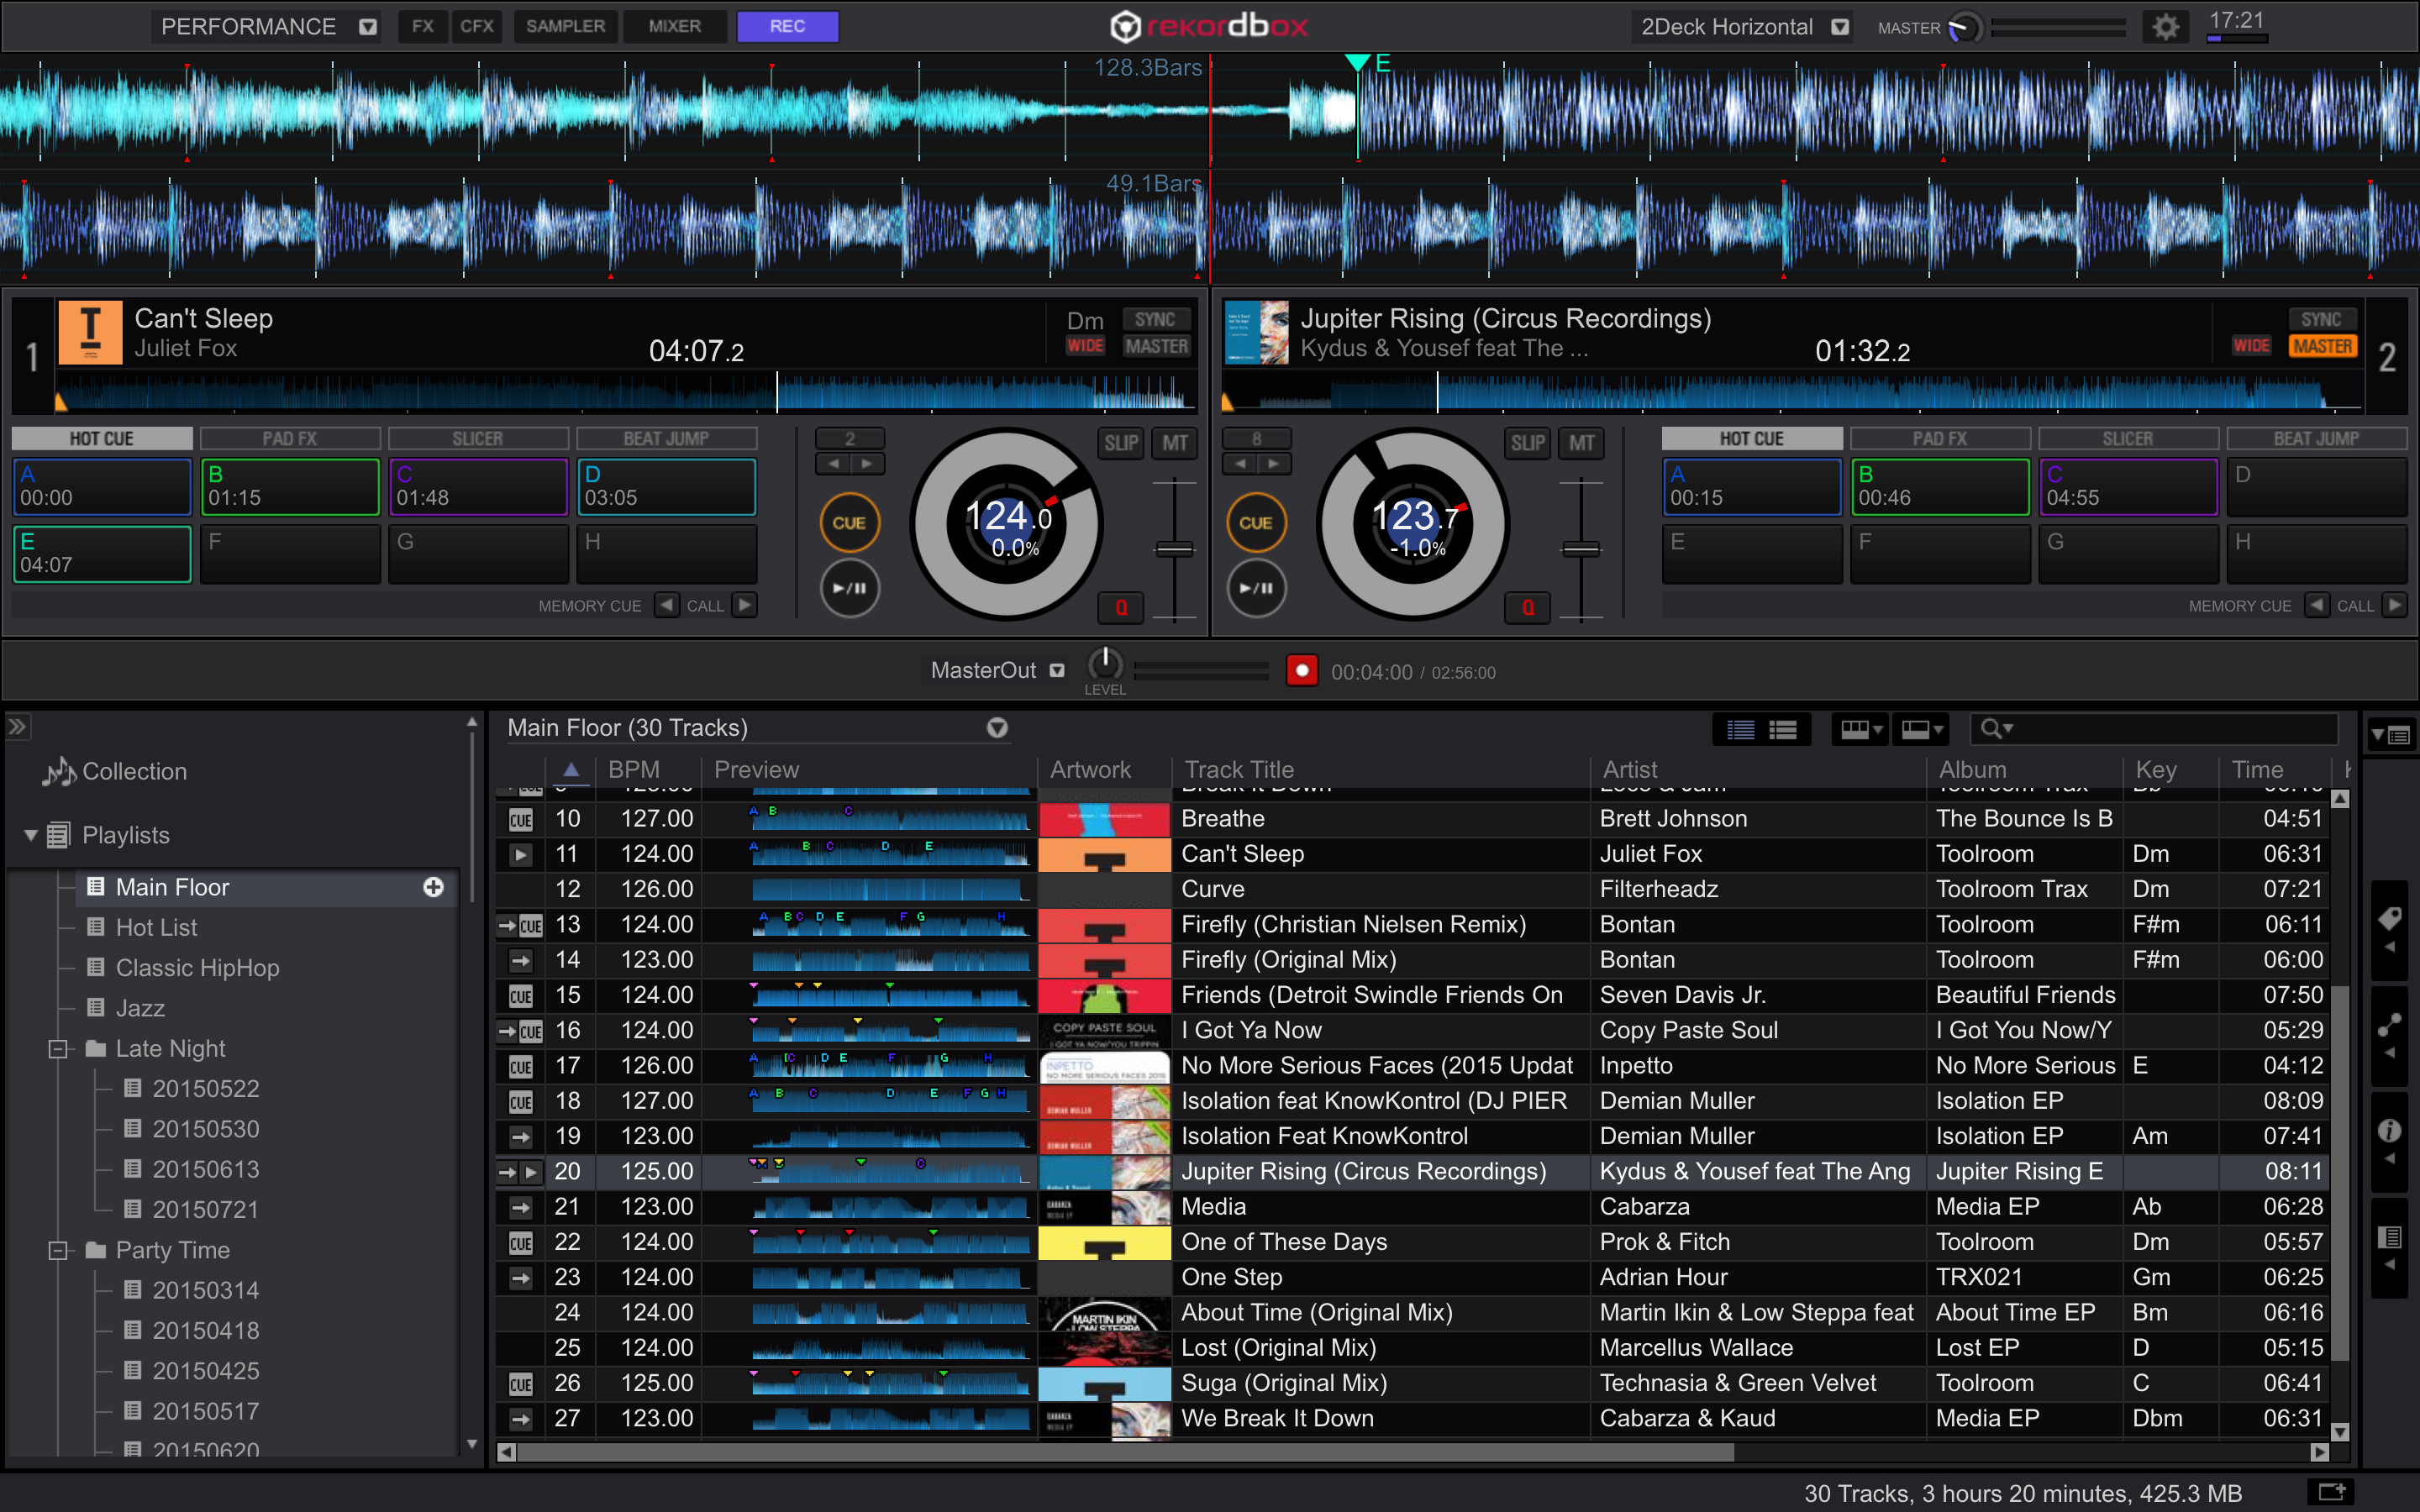This screenshot has width=2420, height=1512.
Task: Trigger hot cue pad B at 00:46 on deck 2
Action: pos(1939,487)
